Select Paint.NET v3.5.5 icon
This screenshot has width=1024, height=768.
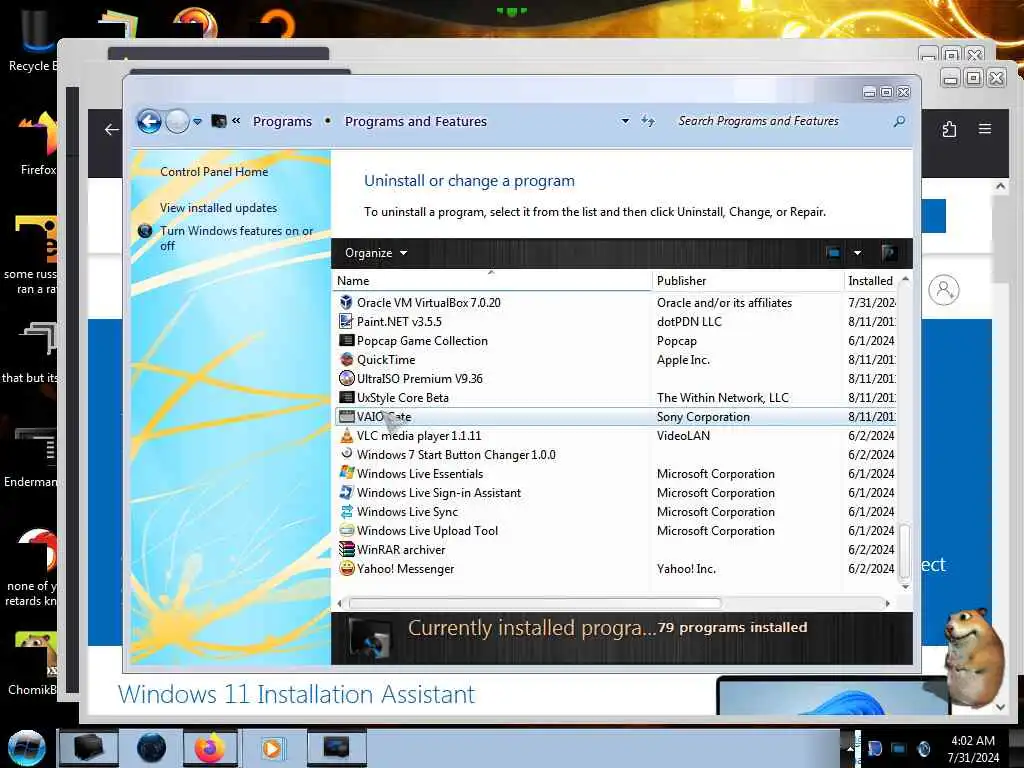(346, 321)
